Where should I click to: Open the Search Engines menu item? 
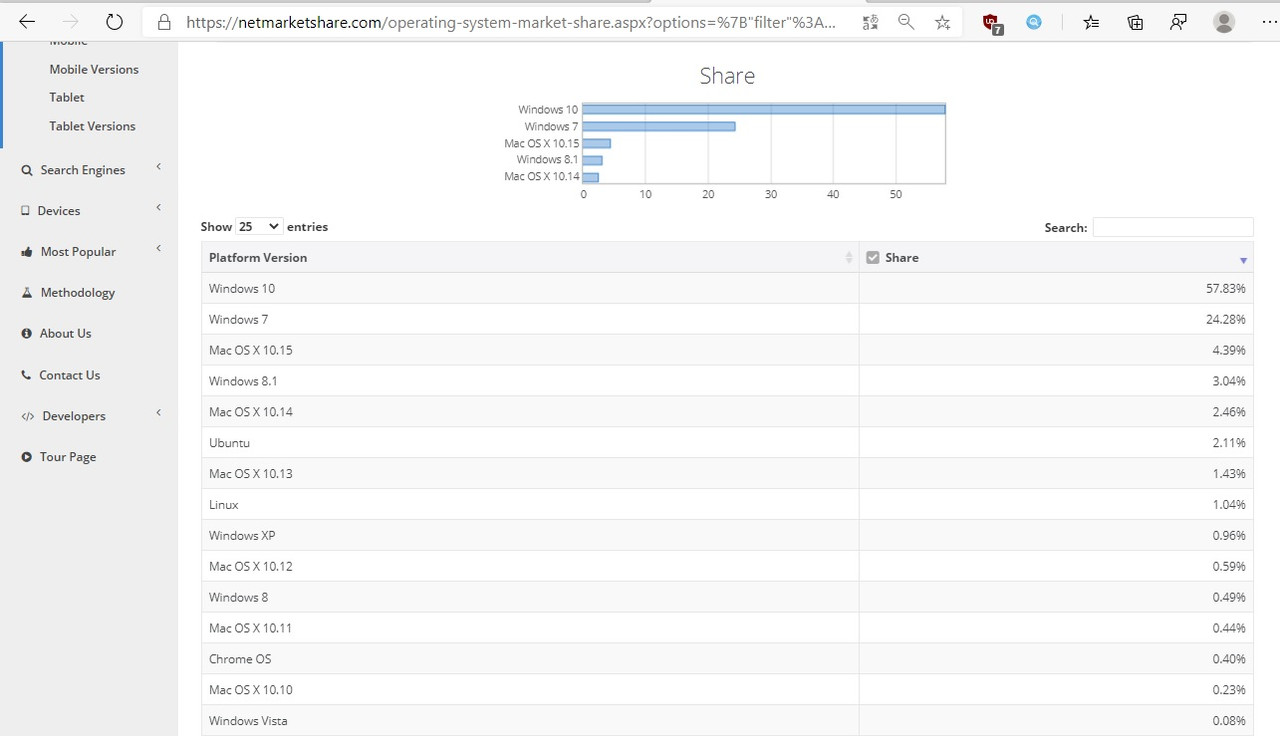tap(83, 170)
